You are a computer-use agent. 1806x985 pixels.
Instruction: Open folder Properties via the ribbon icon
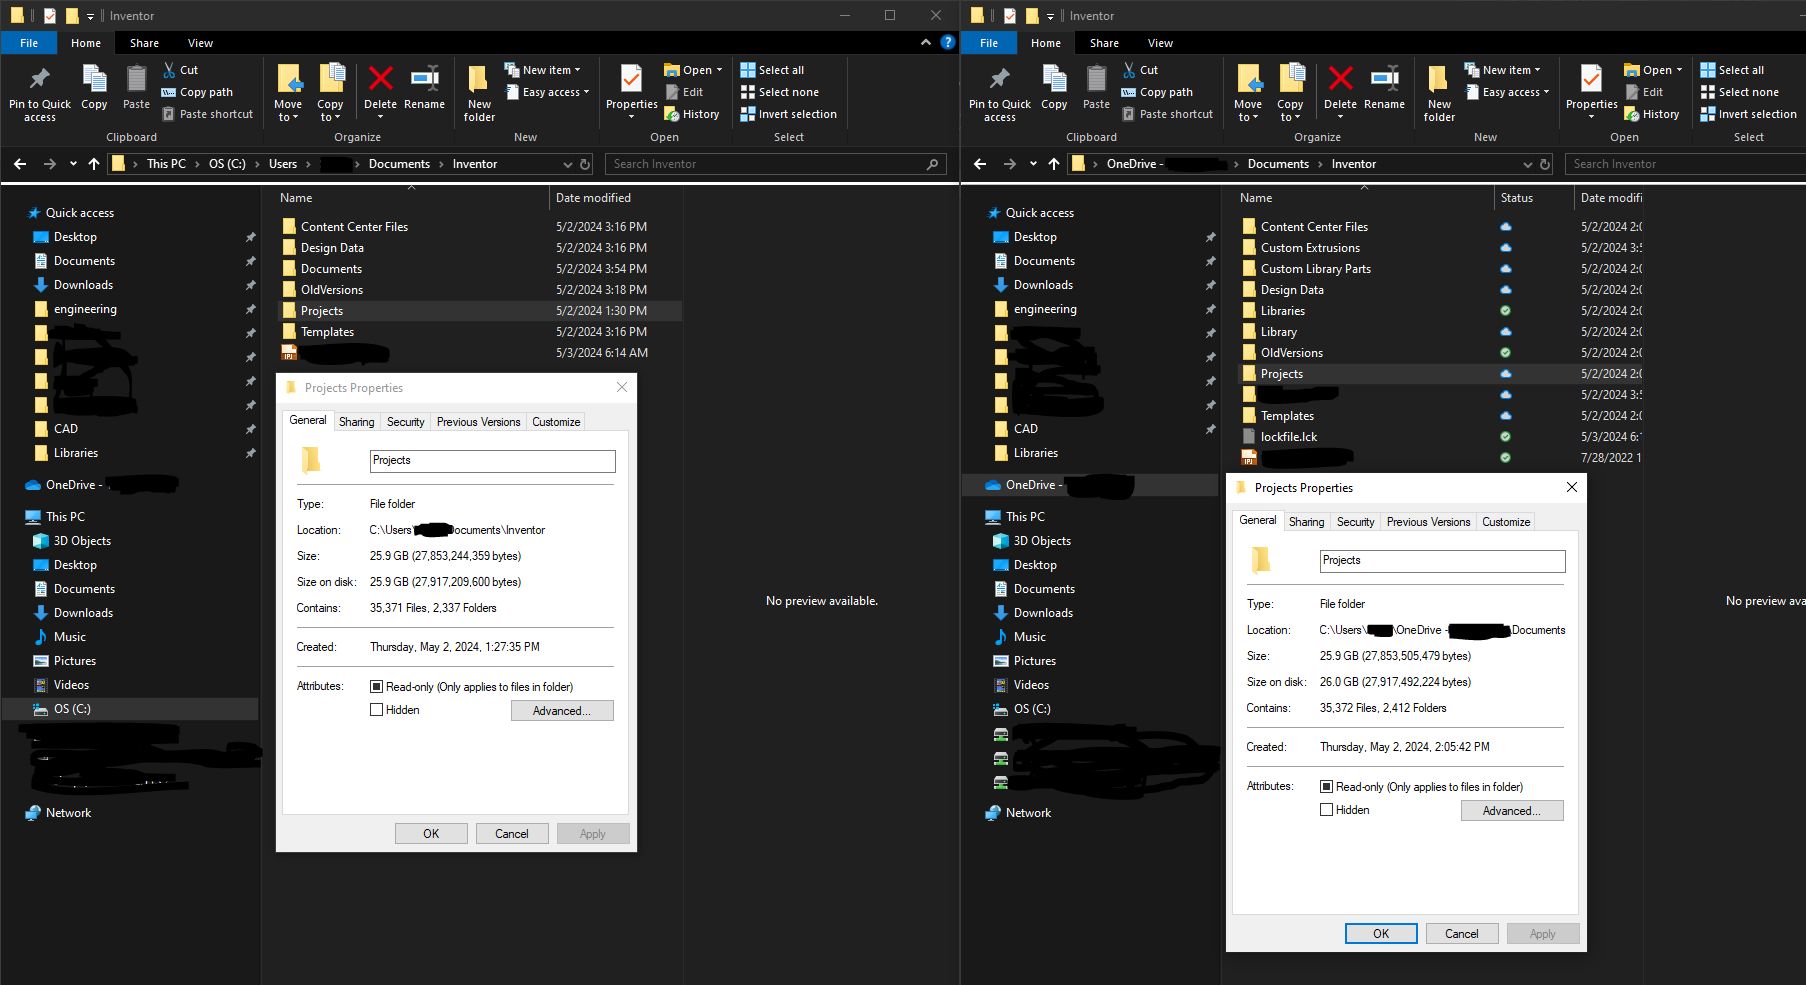tap(631, 88)
